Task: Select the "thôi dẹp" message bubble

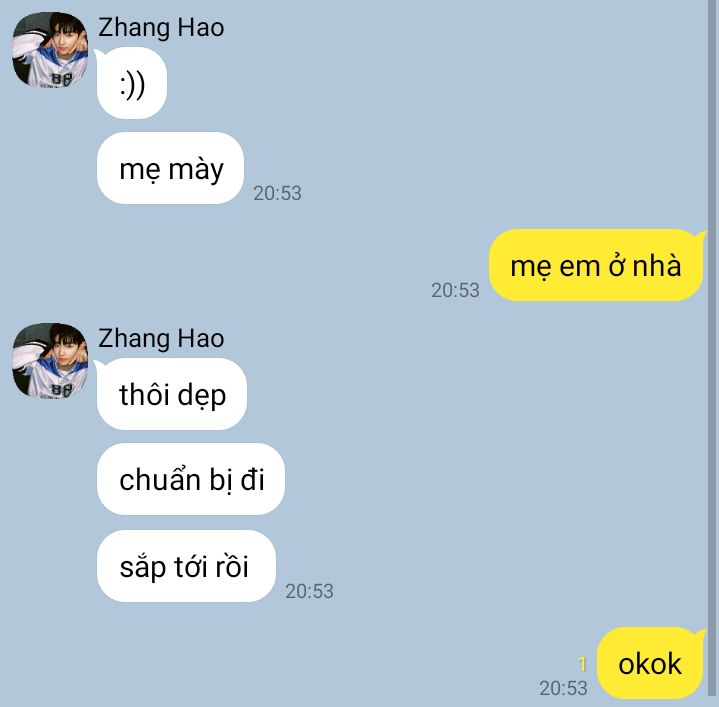Action: 172,394
